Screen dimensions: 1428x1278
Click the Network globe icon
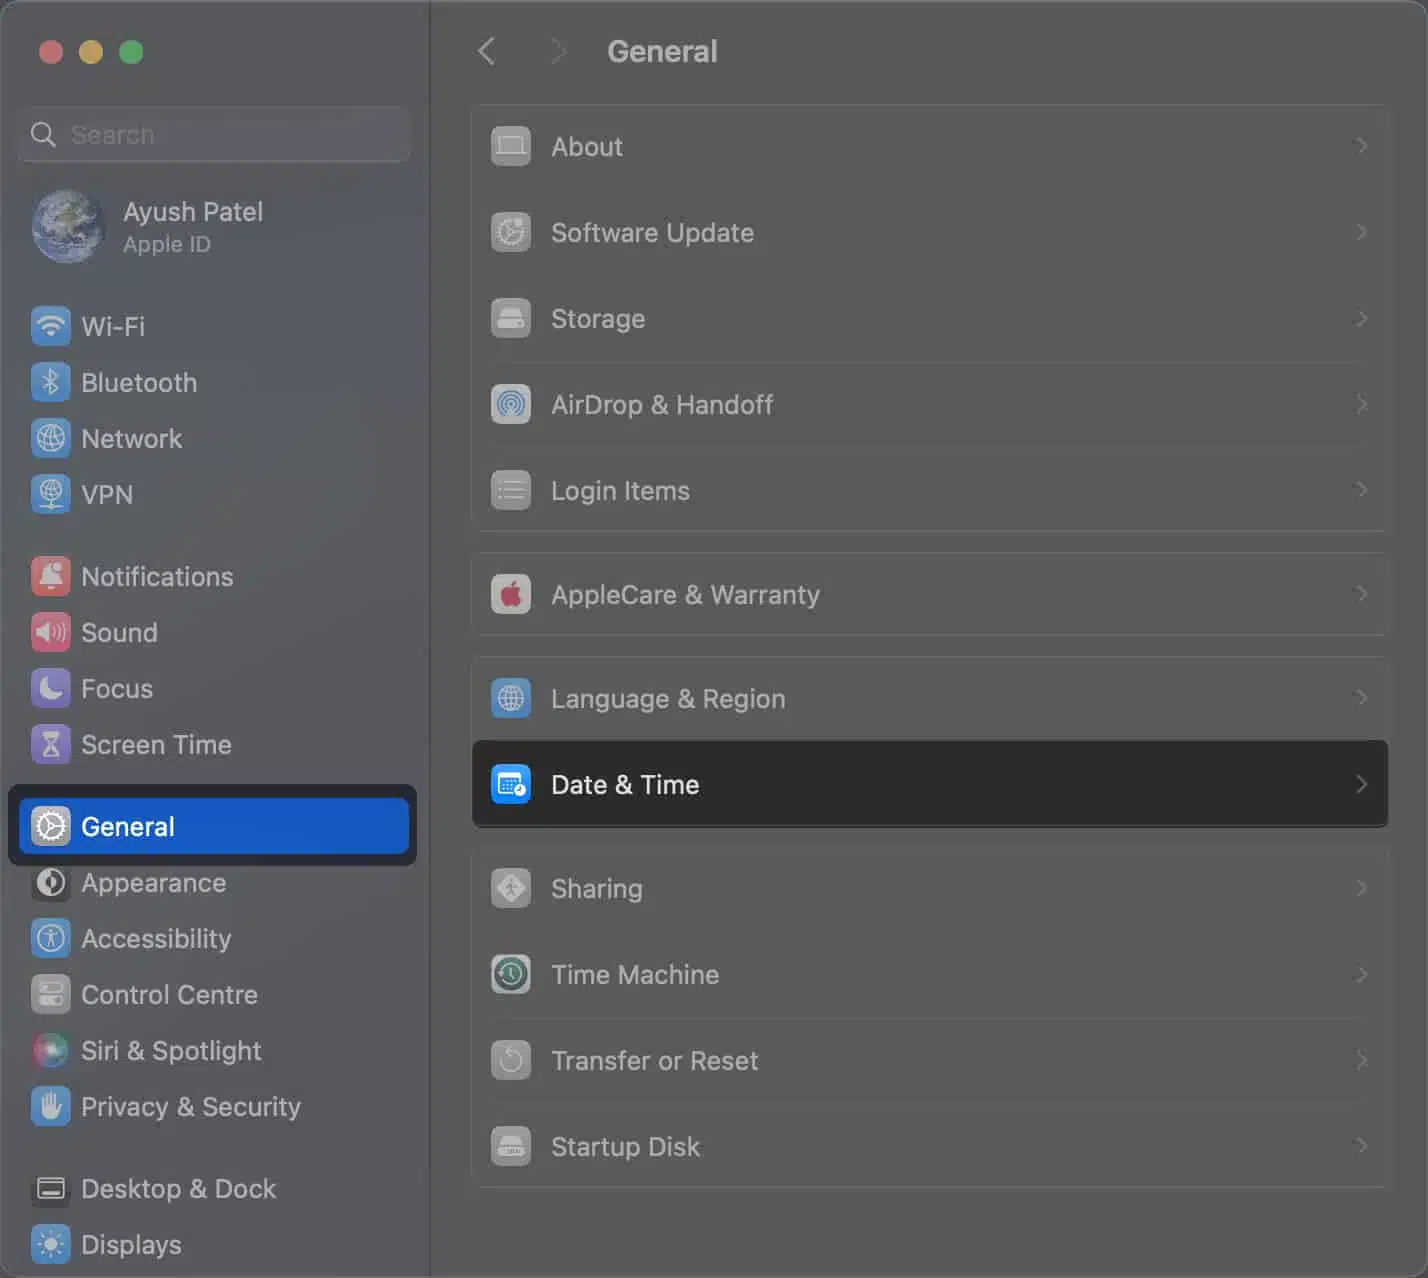[50, 438]
